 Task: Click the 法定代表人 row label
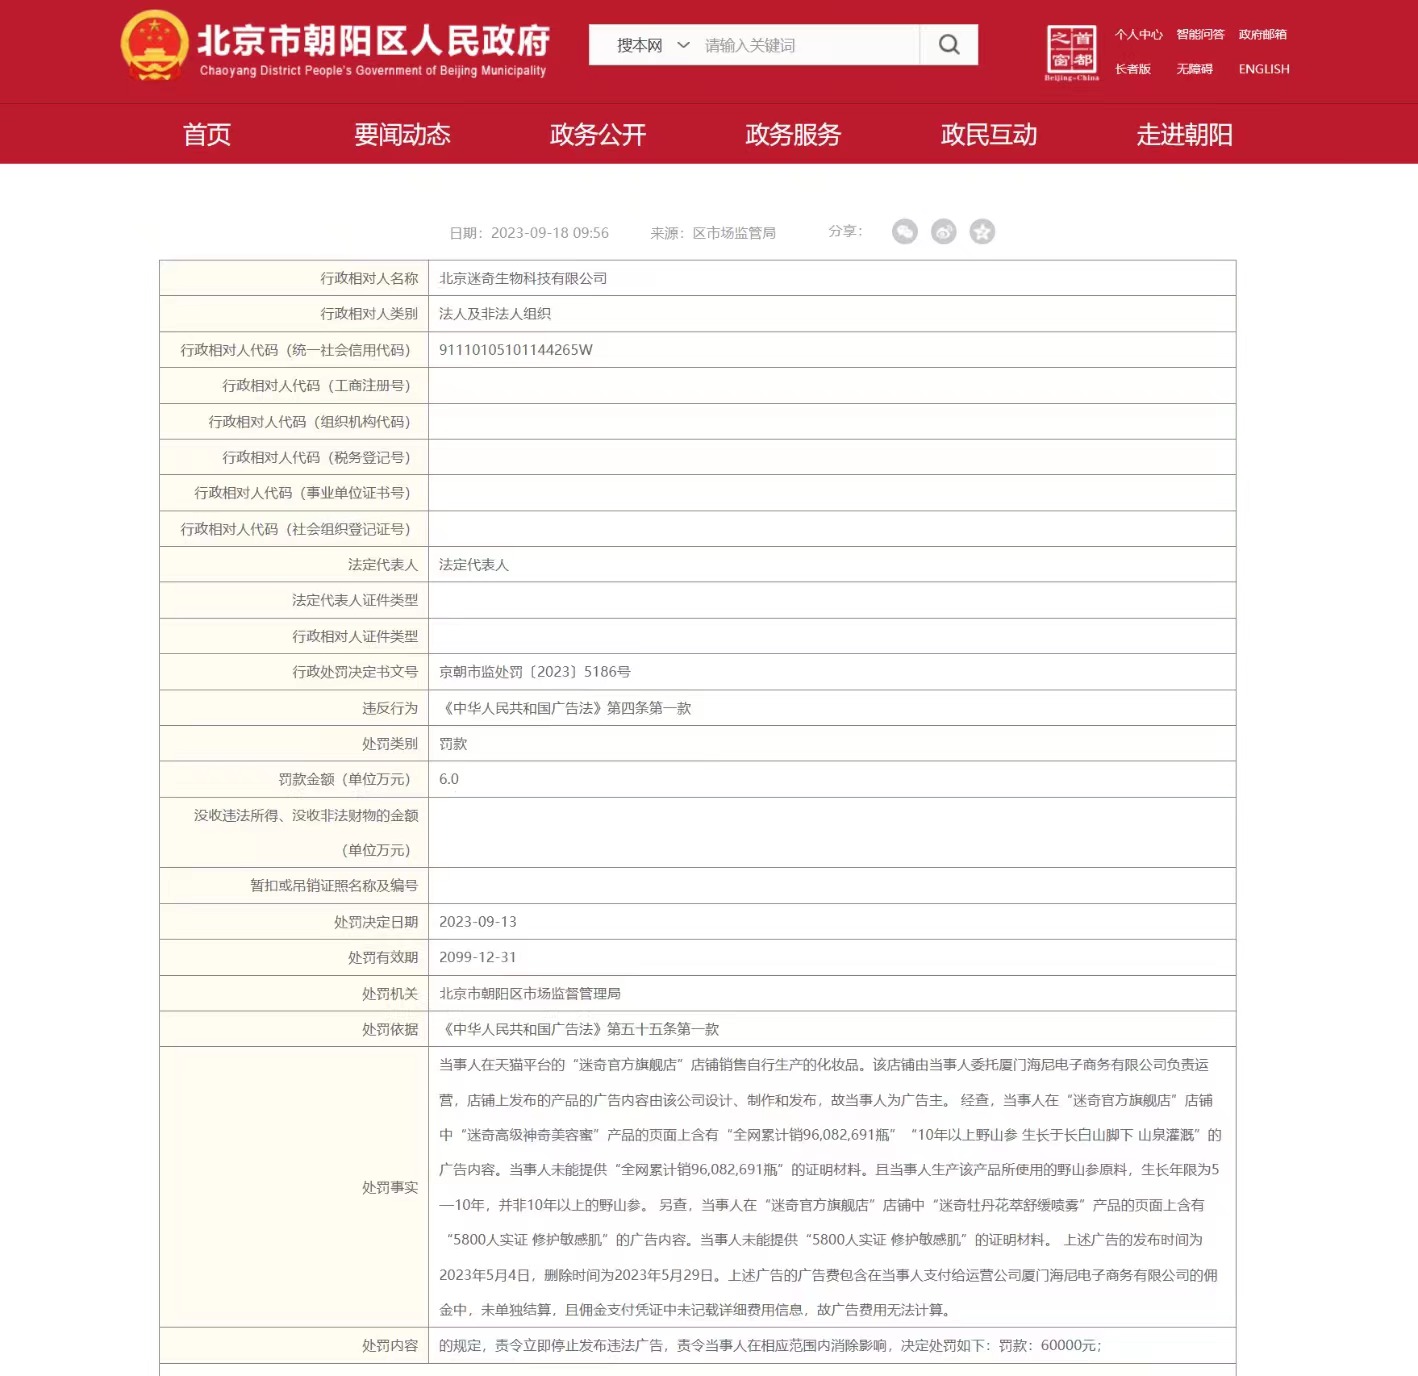pyautogui.click(x=383, y=565)
